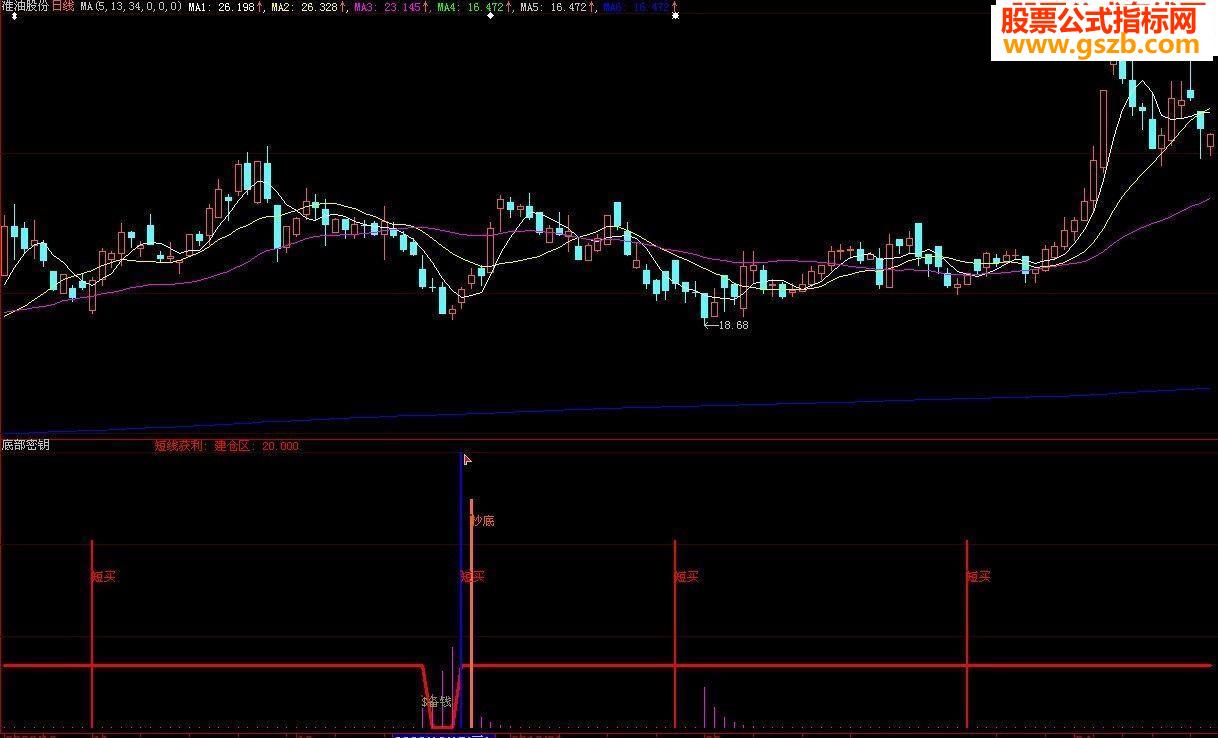Click the first 短买 signal at far left
Viewport: 1218px width, 738px height.
pyautogui.click(x=104, y=576)
